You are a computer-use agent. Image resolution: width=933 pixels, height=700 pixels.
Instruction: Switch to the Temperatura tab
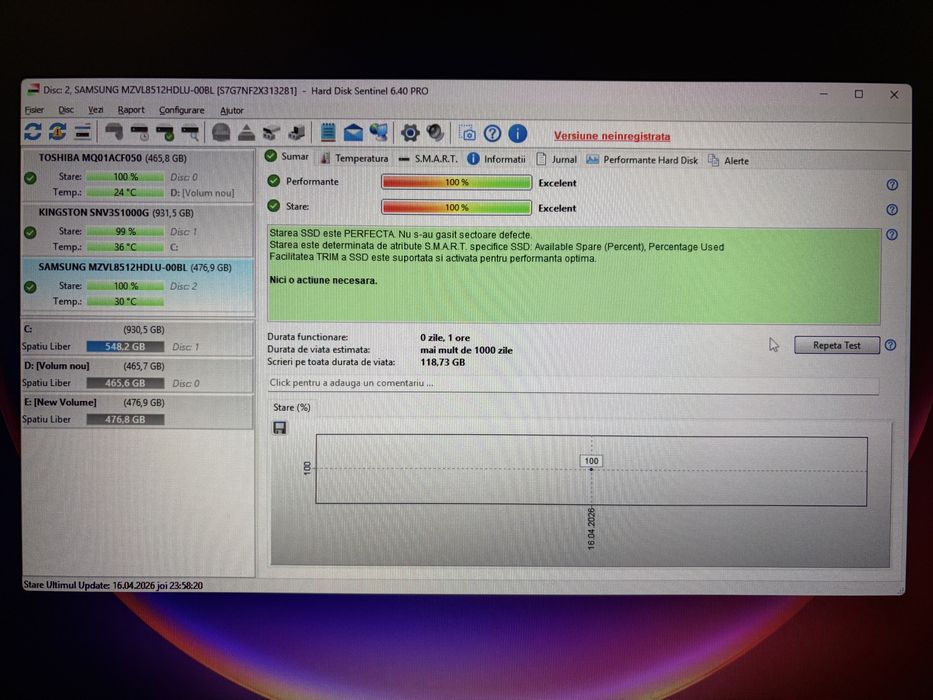click(x=354, y=158)
